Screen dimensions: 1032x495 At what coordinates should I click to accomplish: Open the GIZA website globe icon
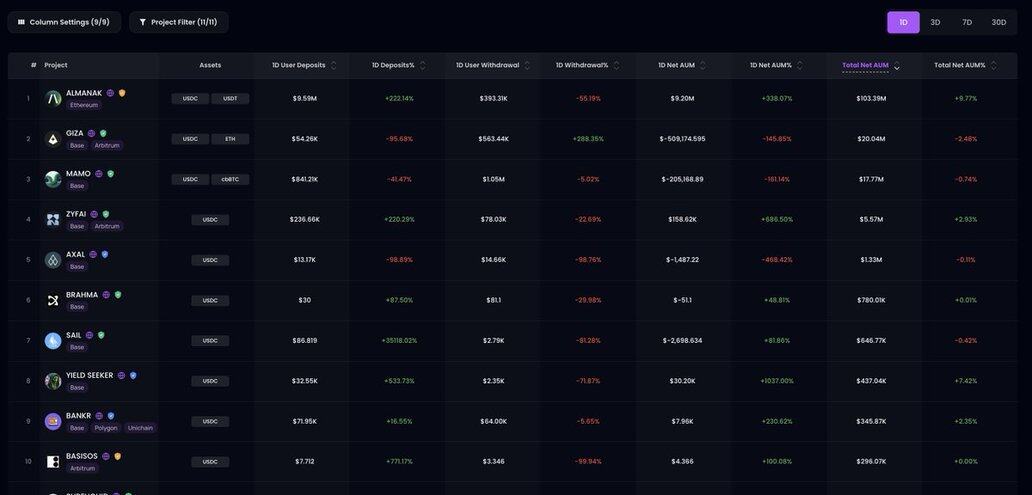(x=91, y=133)
